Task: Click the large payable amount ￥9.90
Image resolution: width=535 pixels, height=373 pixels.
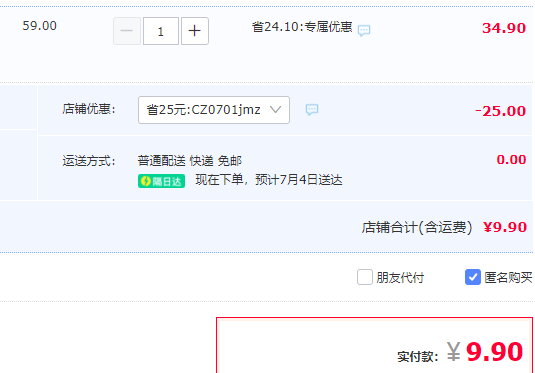Action: pos(485,352)
